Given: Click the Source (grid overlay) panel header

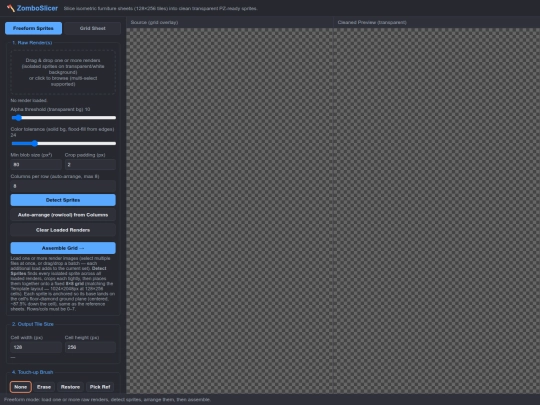Looking at the screenshot, I should [x=230, y=22].
